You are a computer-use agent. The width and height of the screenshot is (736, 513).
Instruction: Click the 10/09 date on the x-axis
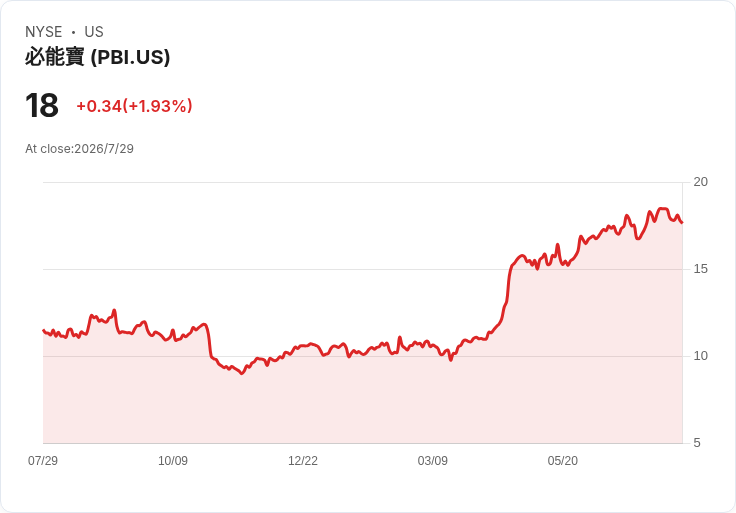(x=173, y=460)
